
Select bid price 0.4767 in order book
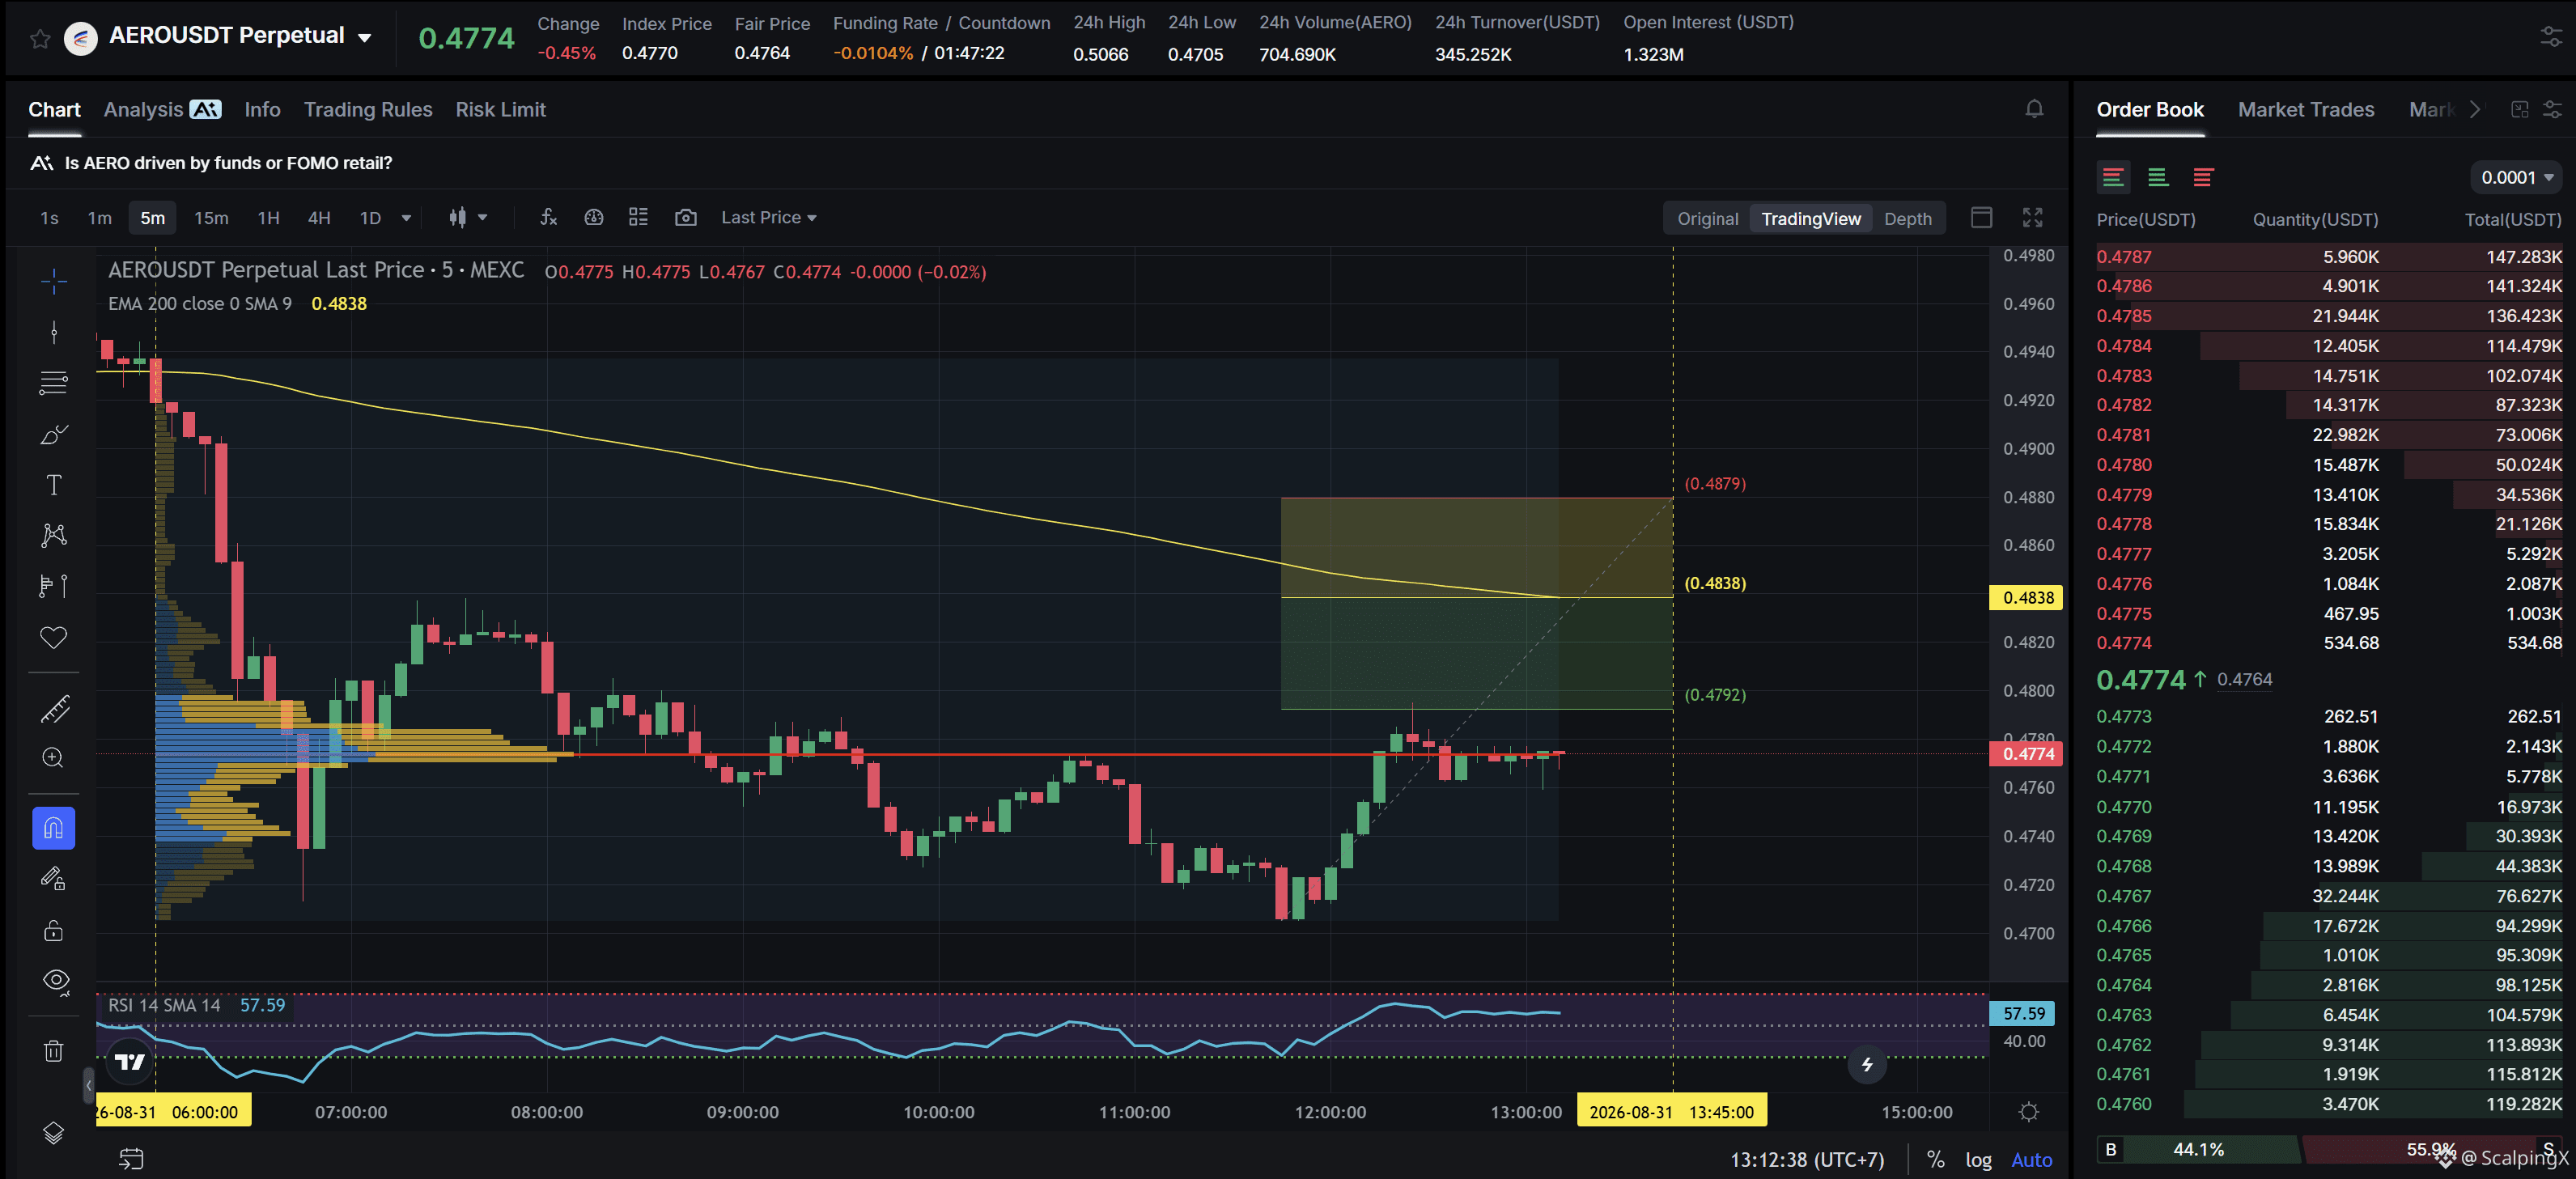[2123, 896]
